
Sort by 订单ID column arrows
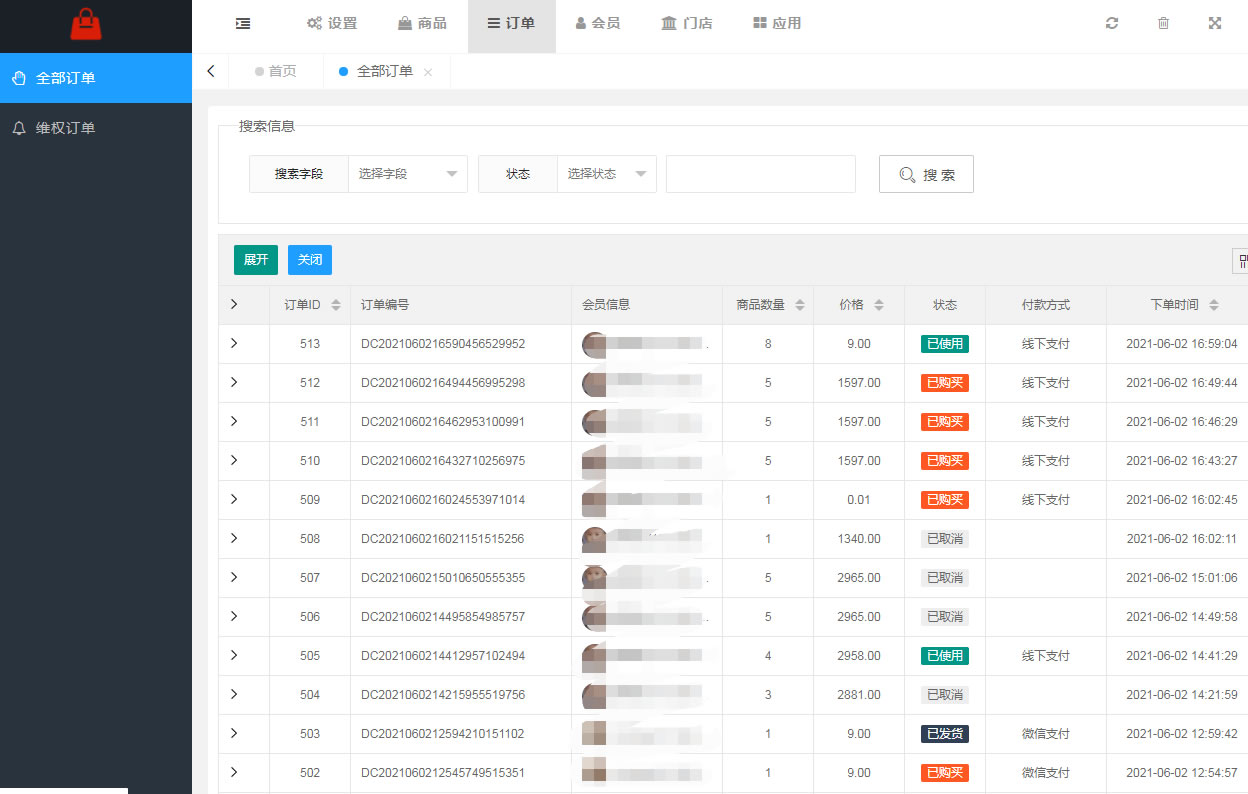pyautogui.click(x=336, y=305)
